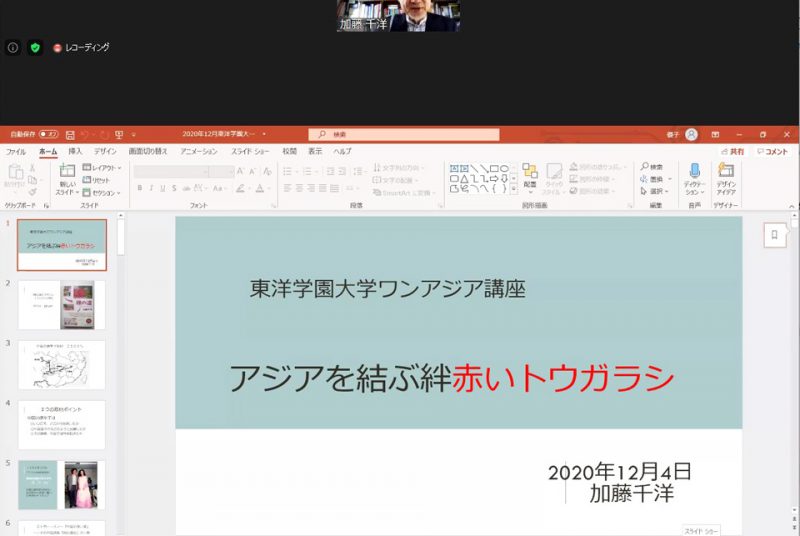
Task: Click the 検索 (Find) button in editing group
Action: click(652, 167)
